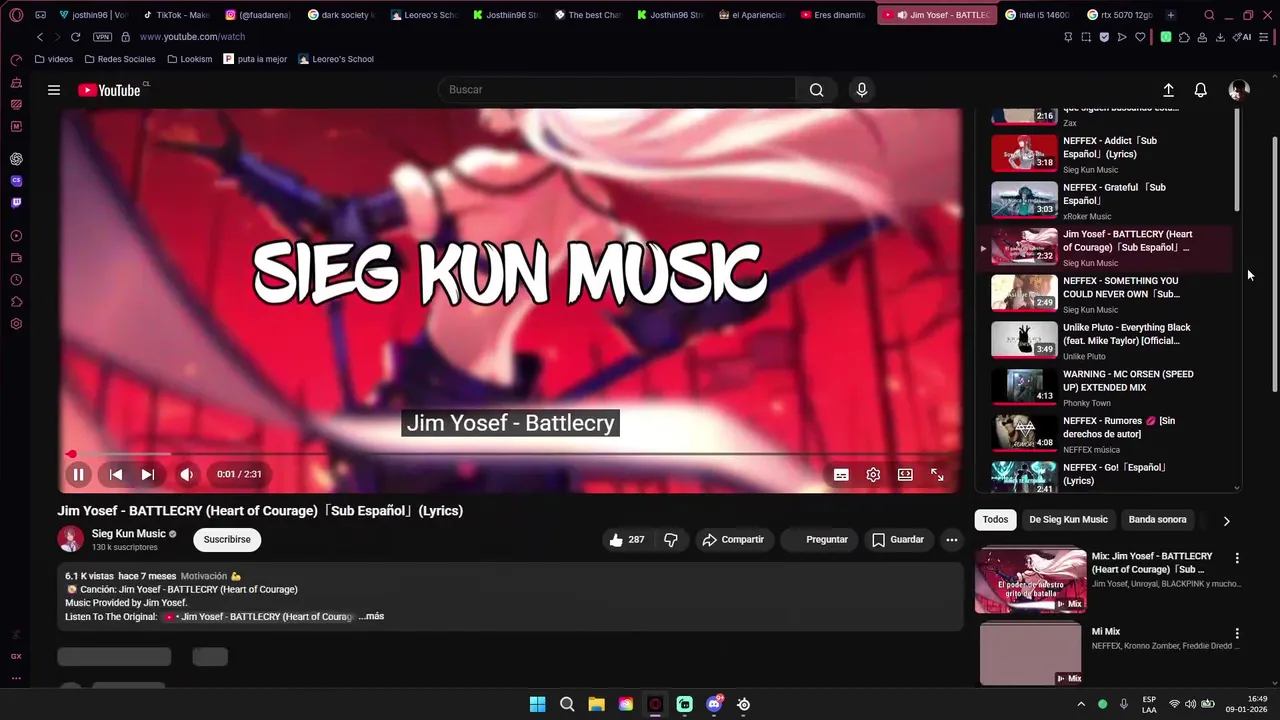
Task: Switch to the dark society Google tab
Action: point(341,15)
